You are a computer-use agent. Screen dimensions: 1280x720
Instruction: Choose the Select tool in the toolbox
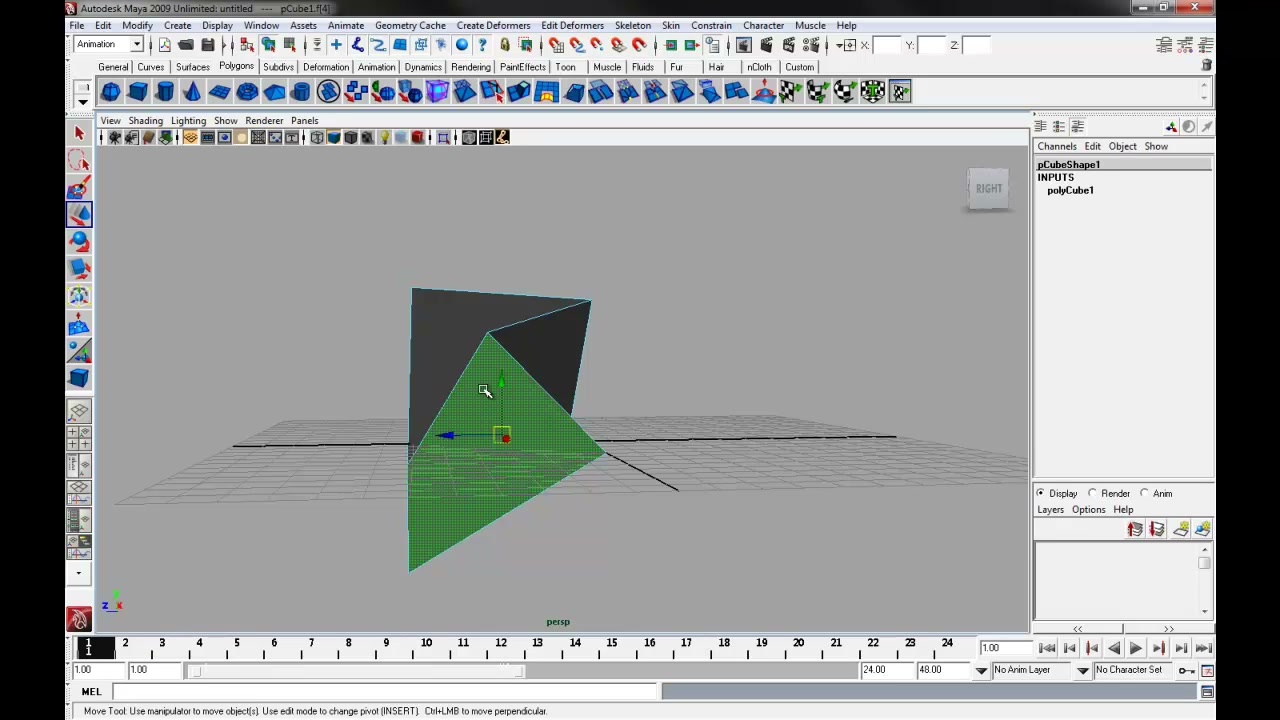point(79,133)
